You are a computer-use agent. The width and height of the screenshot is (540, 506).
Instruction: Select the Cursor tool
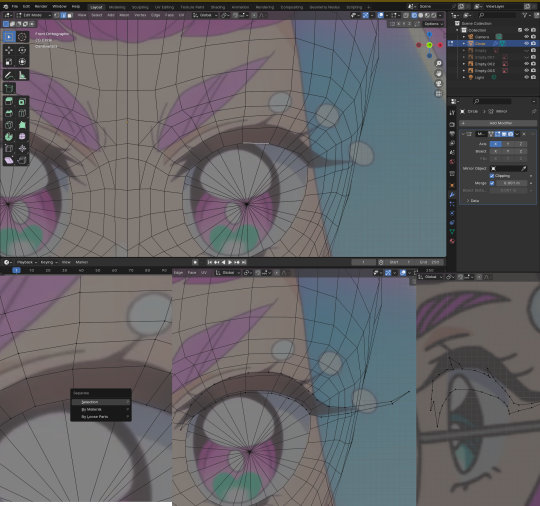pos(22,37)
